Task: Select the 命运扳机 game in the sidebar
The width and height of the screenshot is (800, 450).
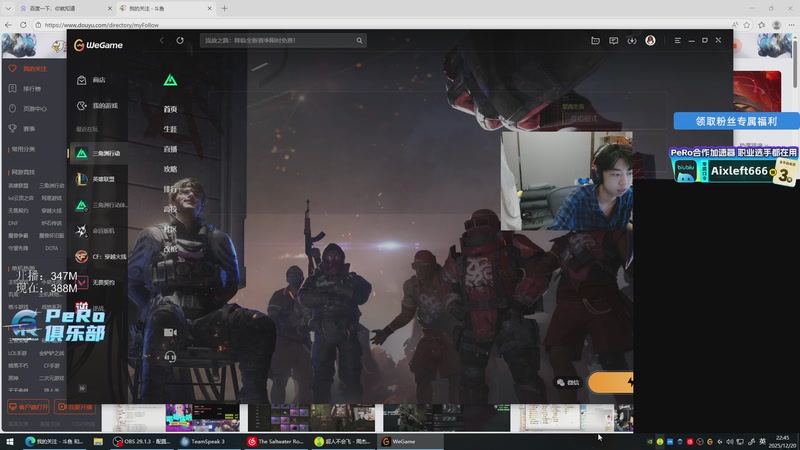Action: tap(98, 231)
